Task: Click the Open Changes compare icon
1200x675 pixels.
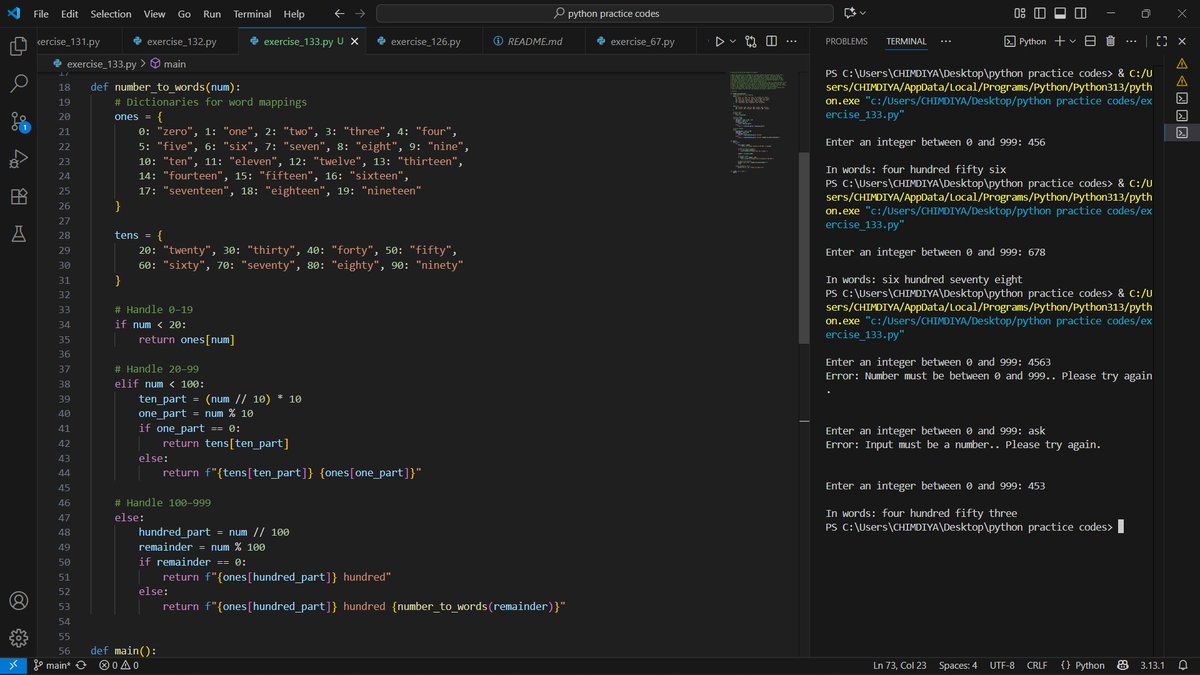Action: (x=751, y=42)
